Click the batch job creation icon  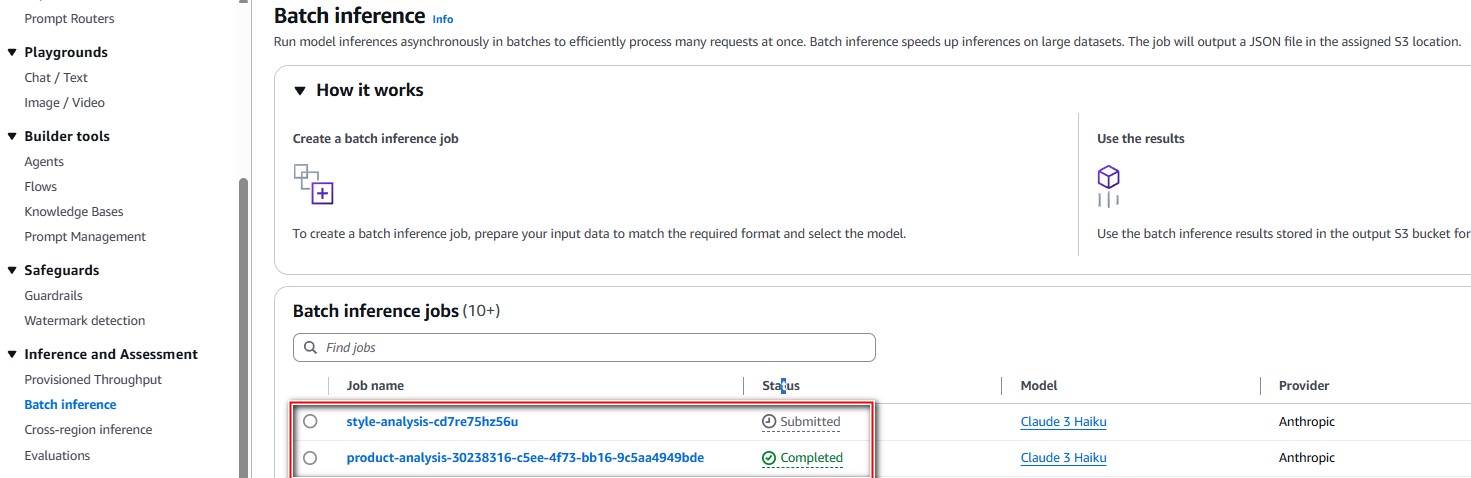coord(313,184)
